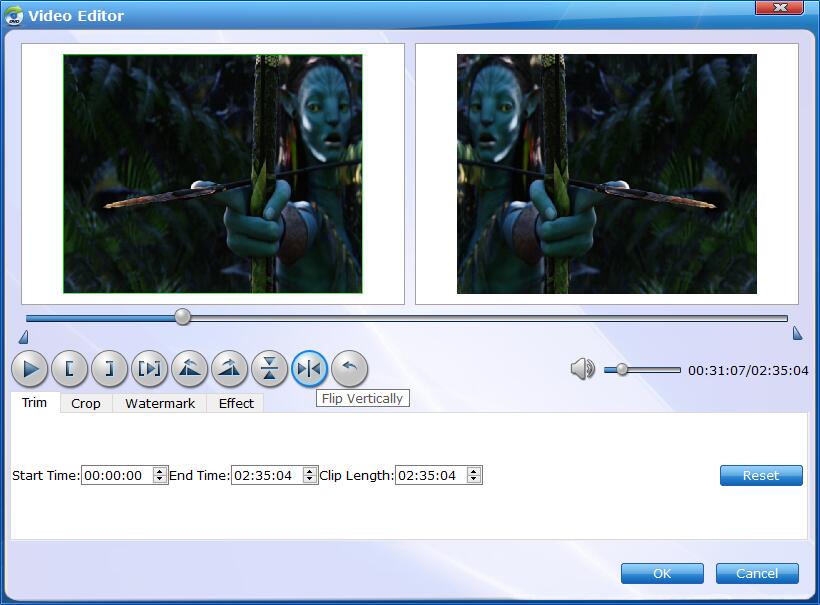Viewport: 820px width, 605px height.
Task: Click the curved-arrow revert button
Action: click(349, 369)
